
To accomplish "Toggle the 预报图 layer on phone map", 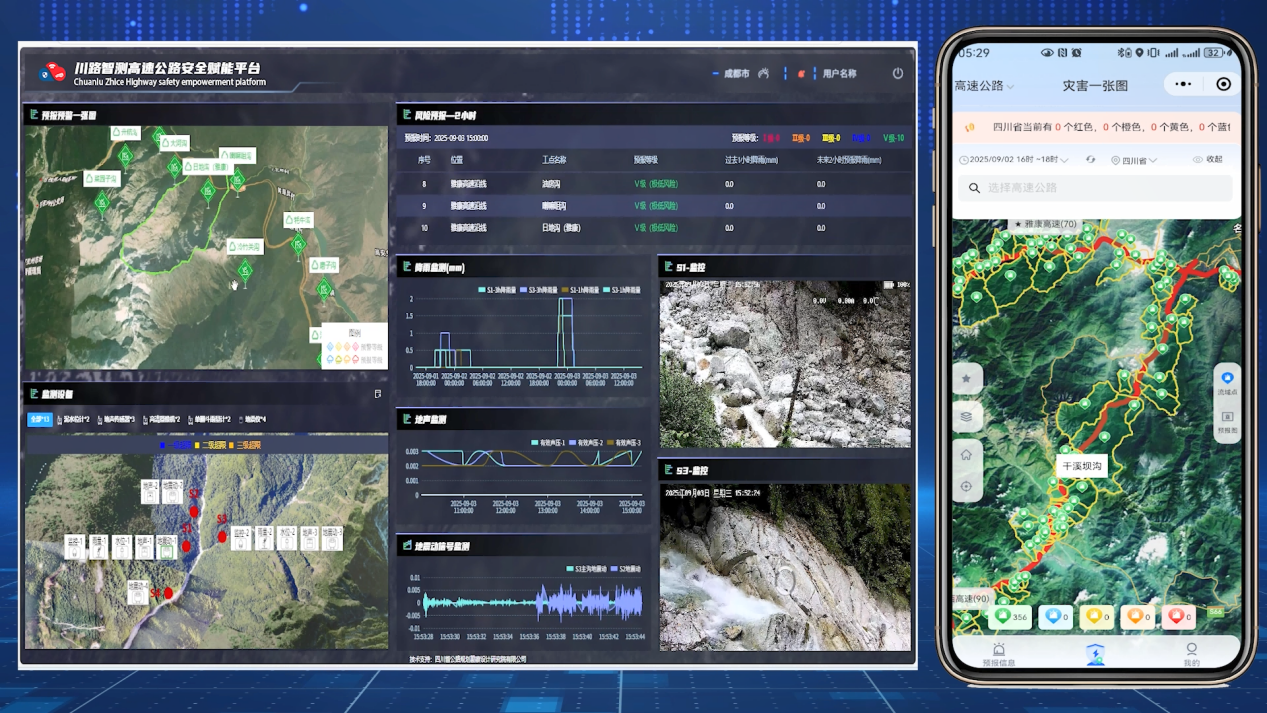I will click(x=1227, y=421).
